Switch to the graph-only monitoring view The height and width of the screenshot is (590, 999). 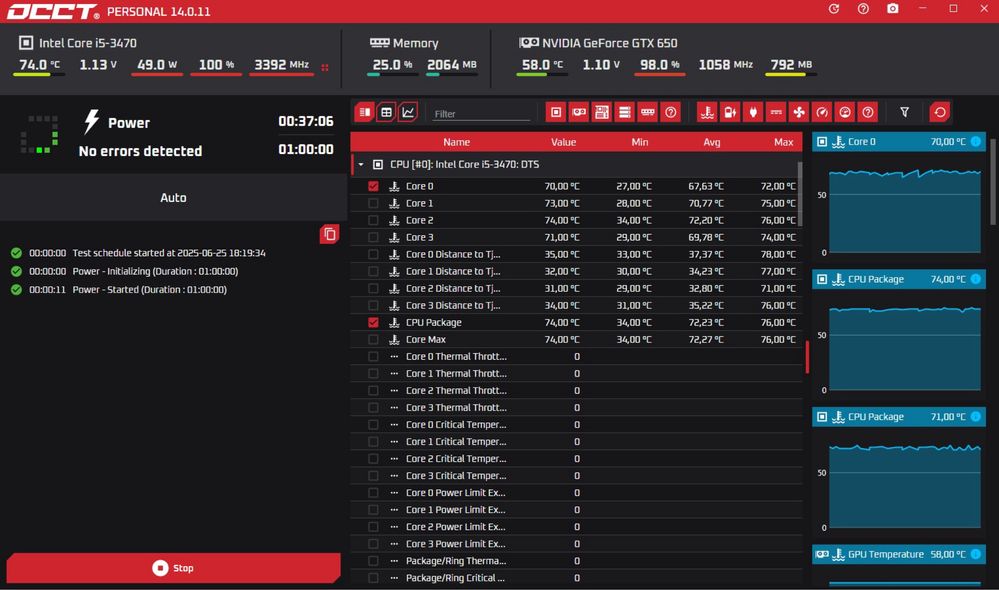click(408, 113)
